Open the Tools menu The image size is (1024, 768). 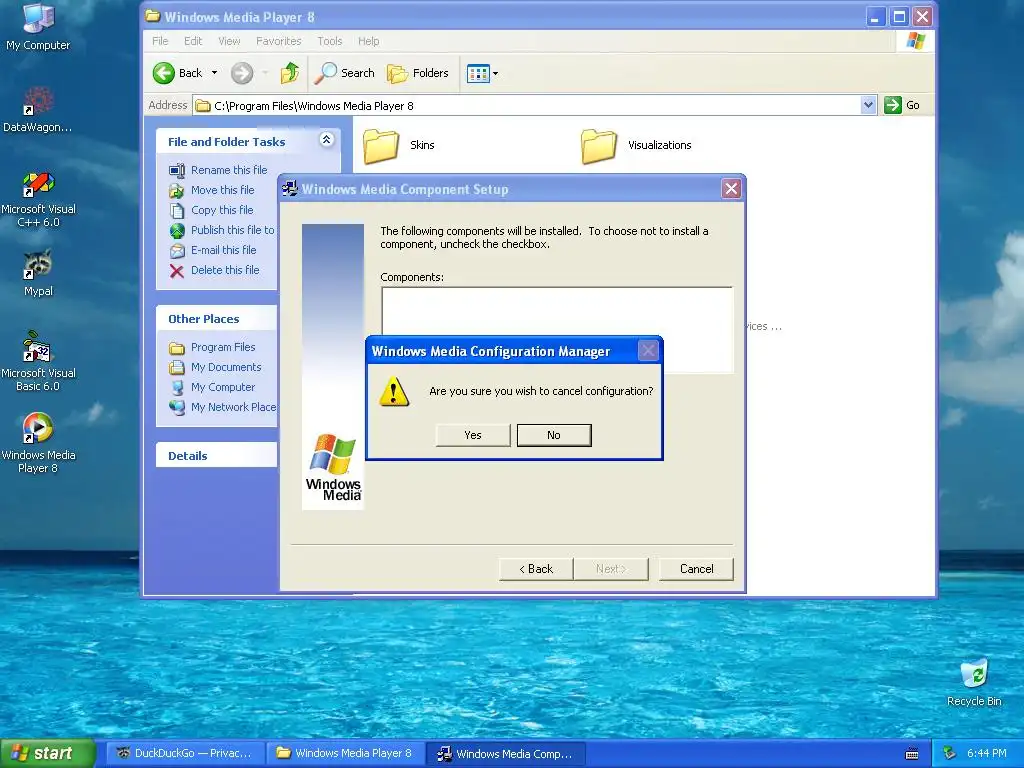point(330,41)
